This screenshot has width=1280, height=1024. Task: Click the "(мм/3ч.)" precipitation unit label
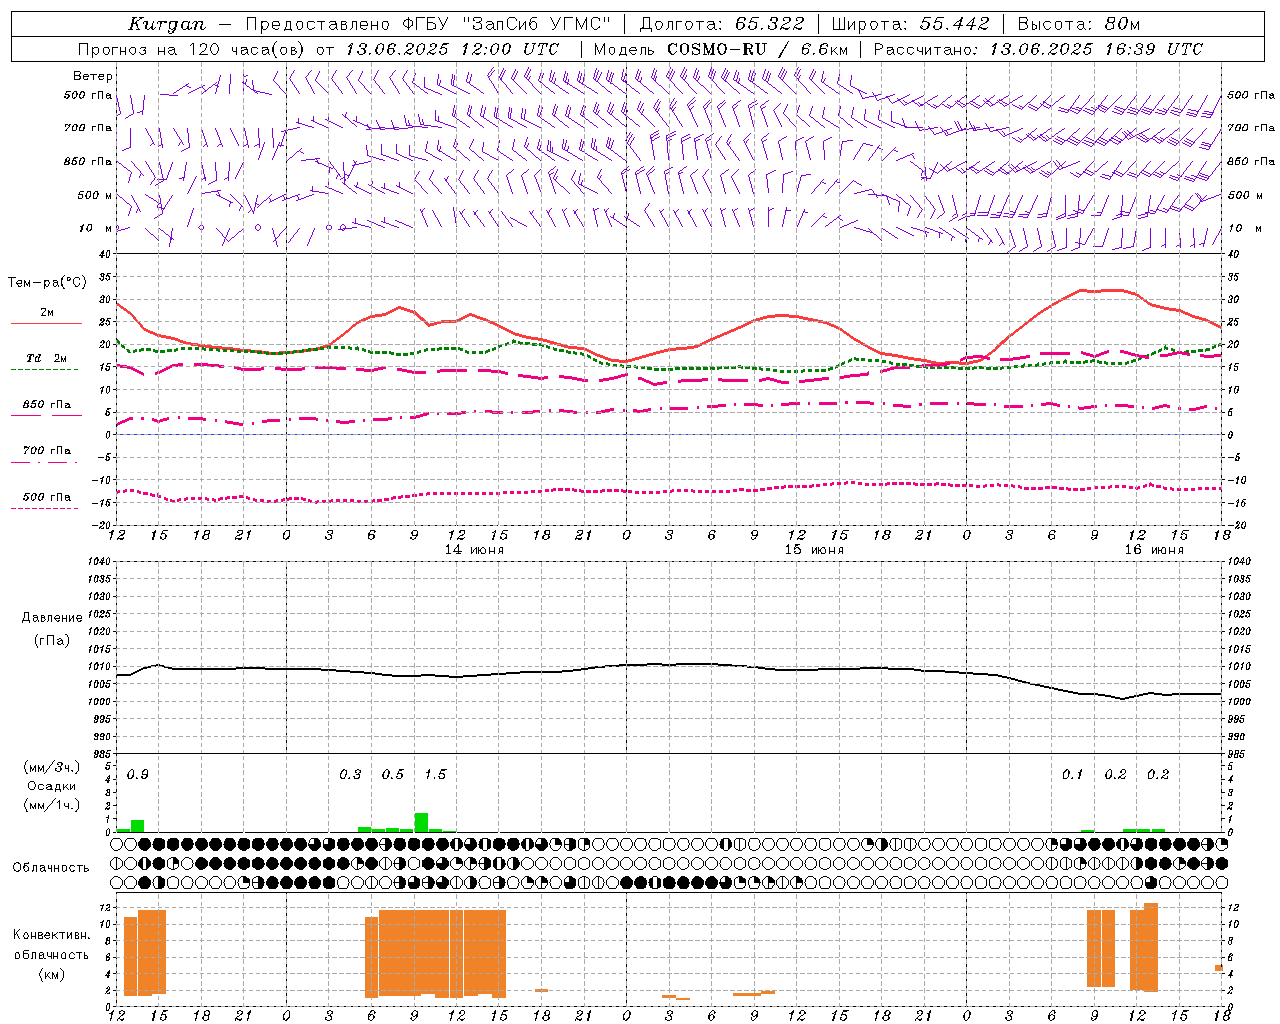pos(51,767)
